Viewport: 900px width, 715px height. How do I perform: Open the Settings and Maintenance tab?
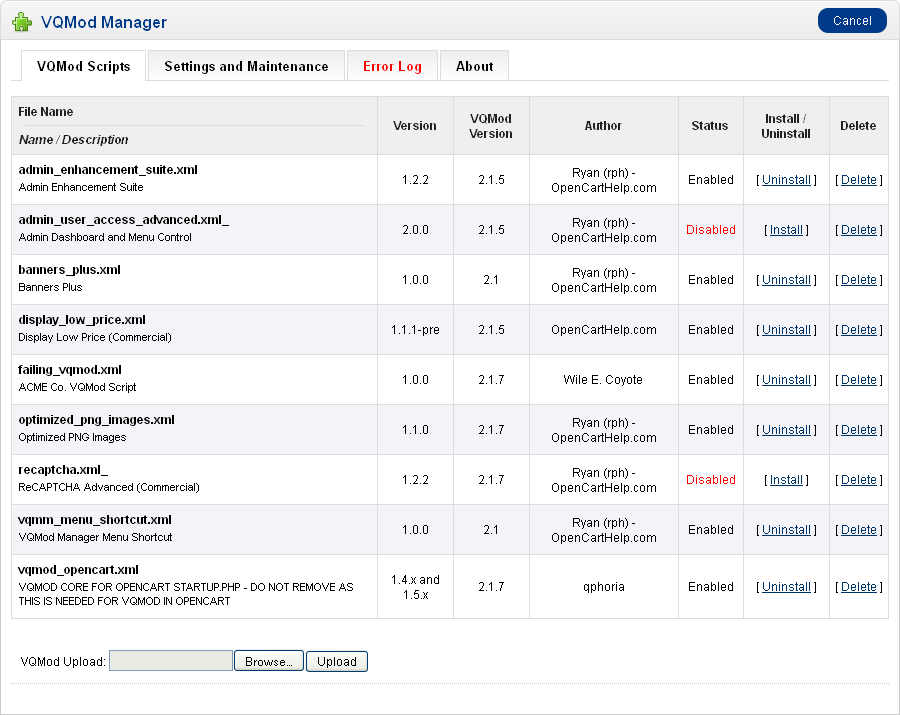pyautogui.click(x=246, y=66)
